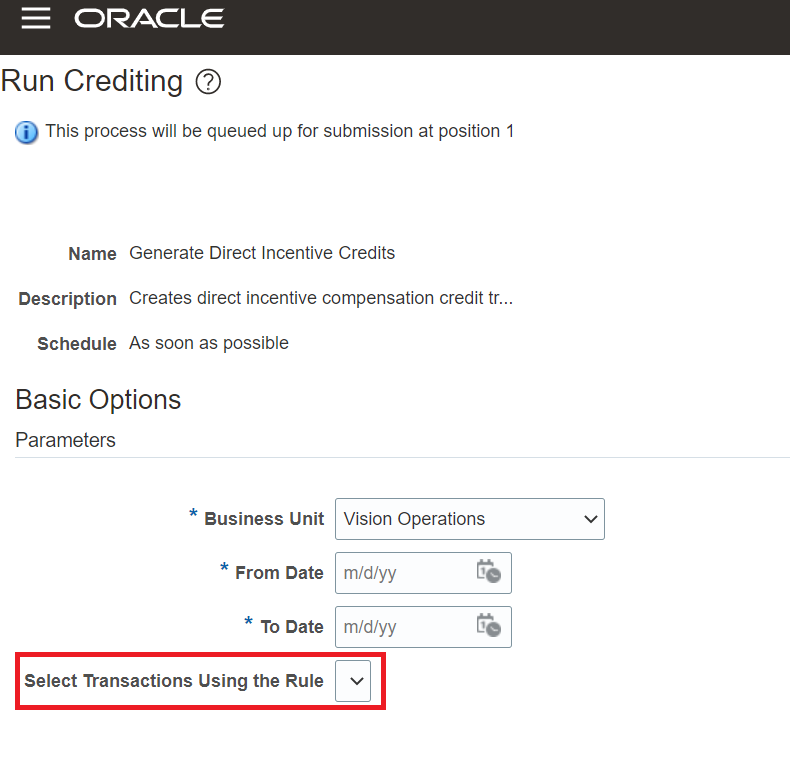Click the Generate Direct Incentive Credits name
Viewport: 790px width, 772px height.
(262, 253)
